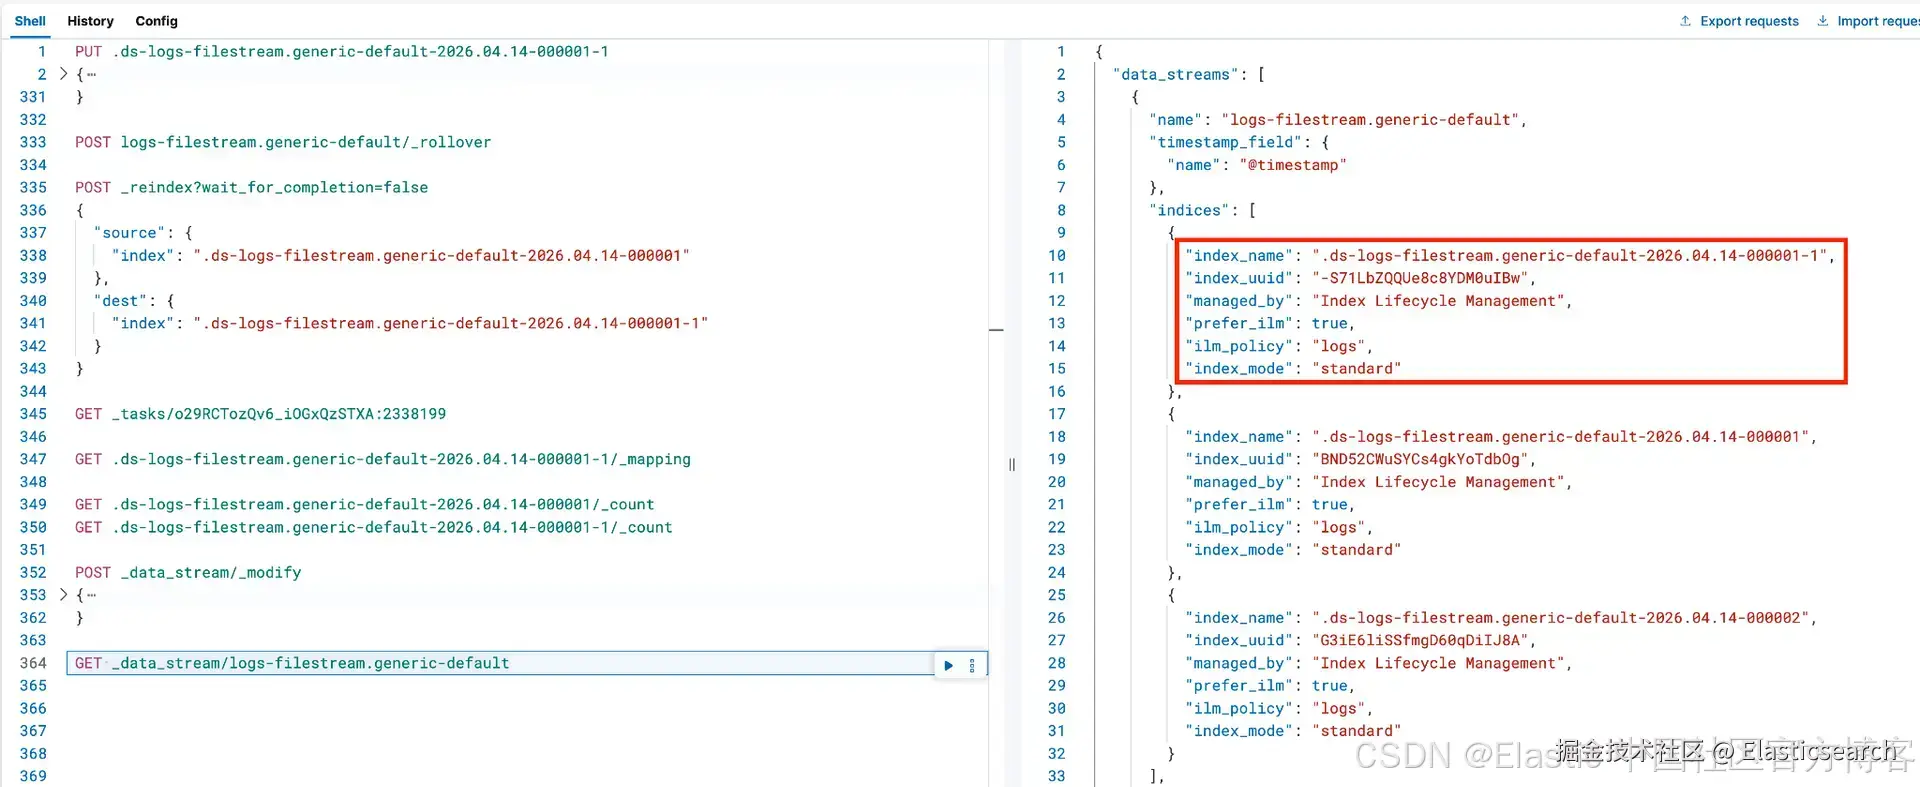
Task: Run the GET _data_stream request with play button
Action: coord(948,665)
